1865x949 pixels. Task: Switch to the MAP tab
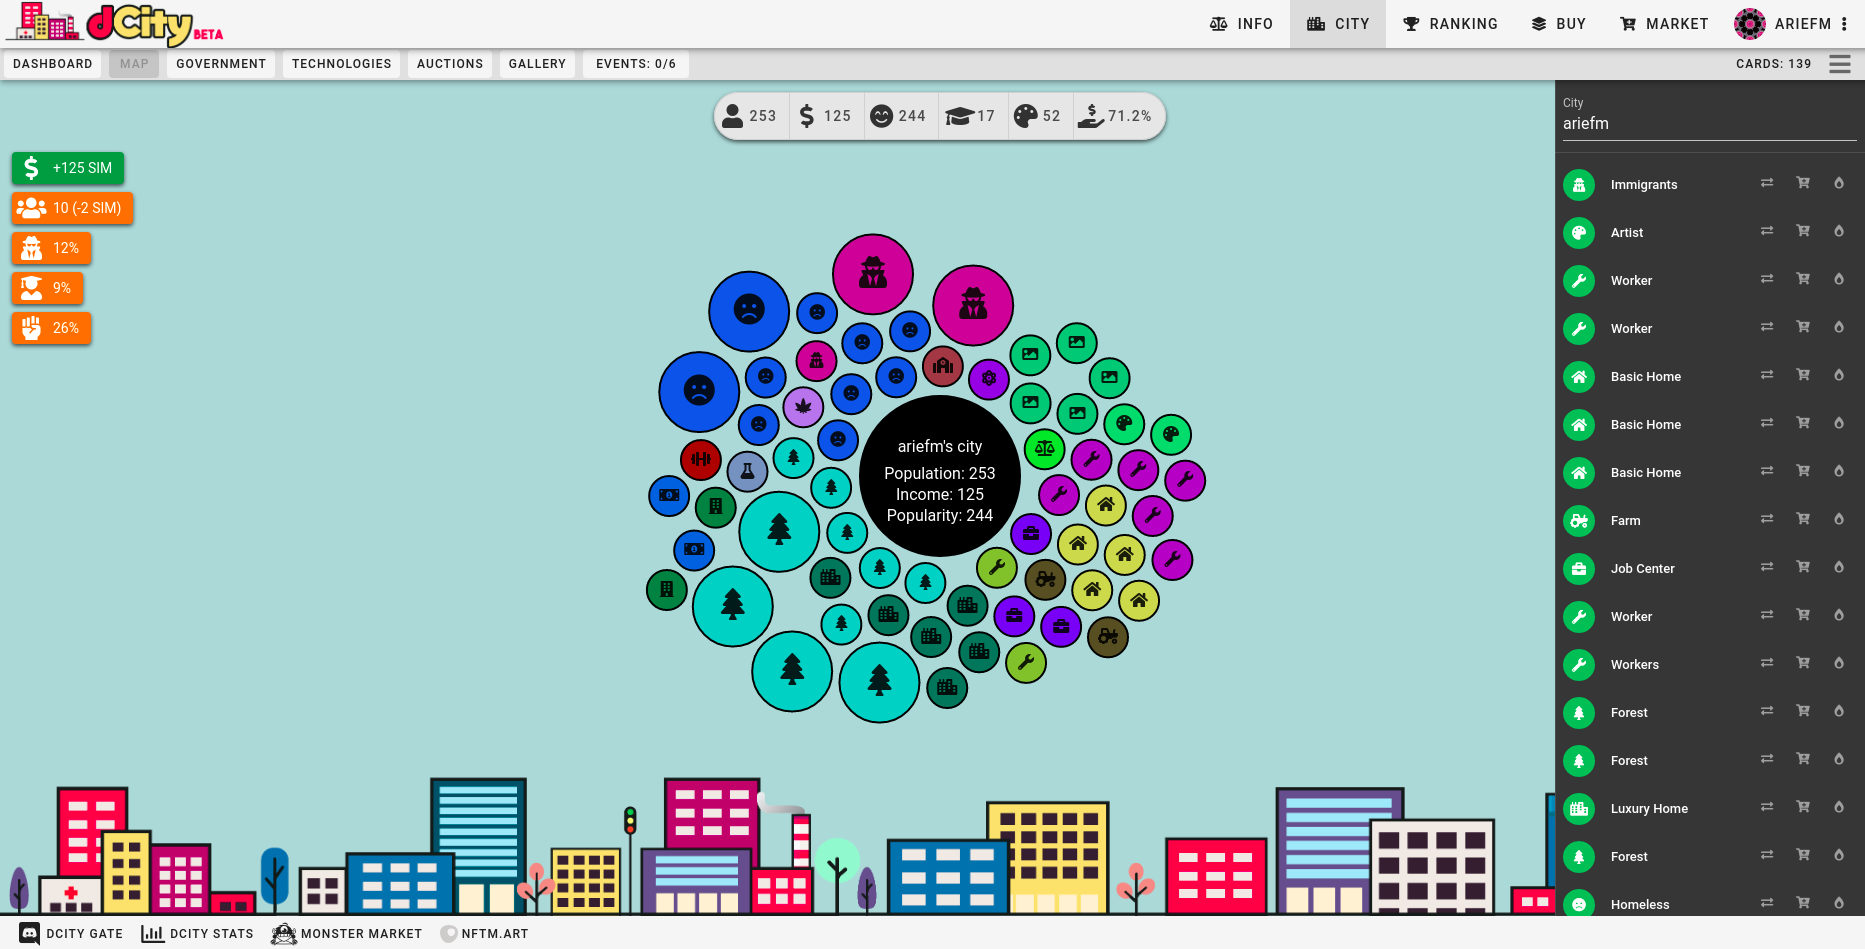(x=134, y=64)
